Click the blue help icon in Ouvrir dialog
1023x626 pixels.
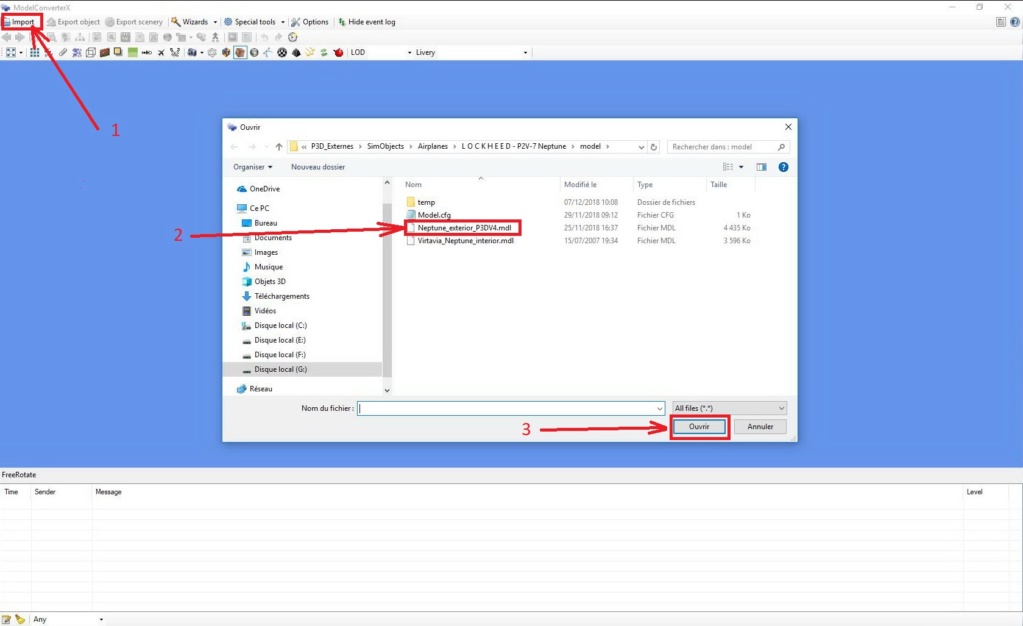[783, 167]
